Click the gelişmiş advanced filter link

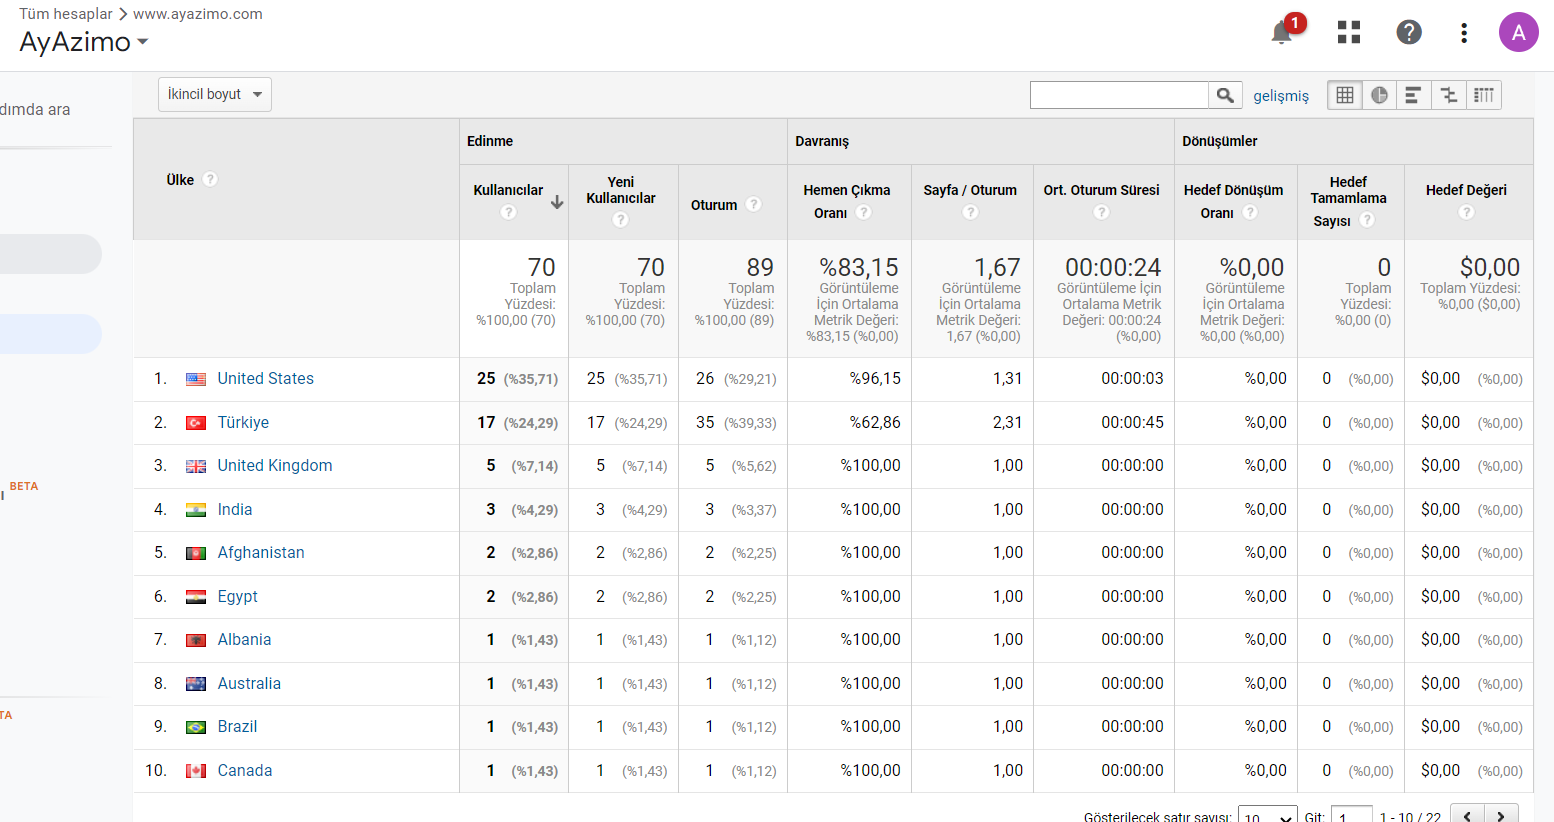[x=1281, y=95]
